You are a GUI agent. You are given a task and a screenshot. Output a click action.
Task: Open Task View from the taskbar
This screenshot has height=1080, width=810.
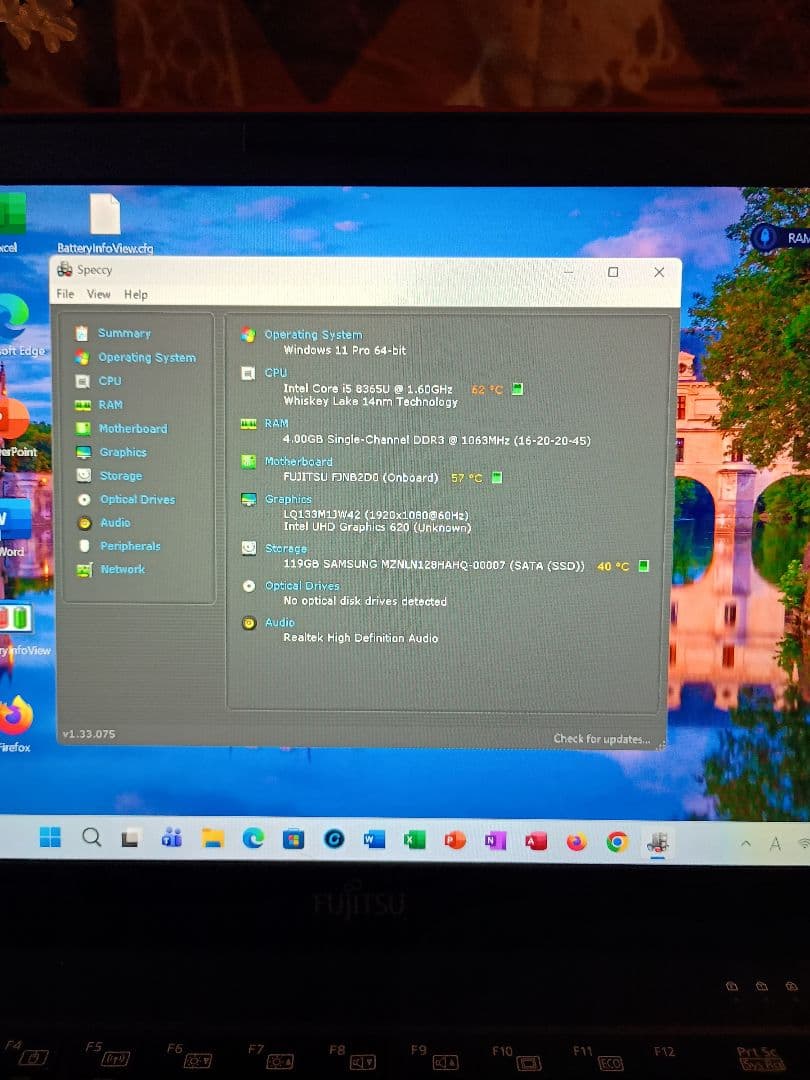coord(130,838)
